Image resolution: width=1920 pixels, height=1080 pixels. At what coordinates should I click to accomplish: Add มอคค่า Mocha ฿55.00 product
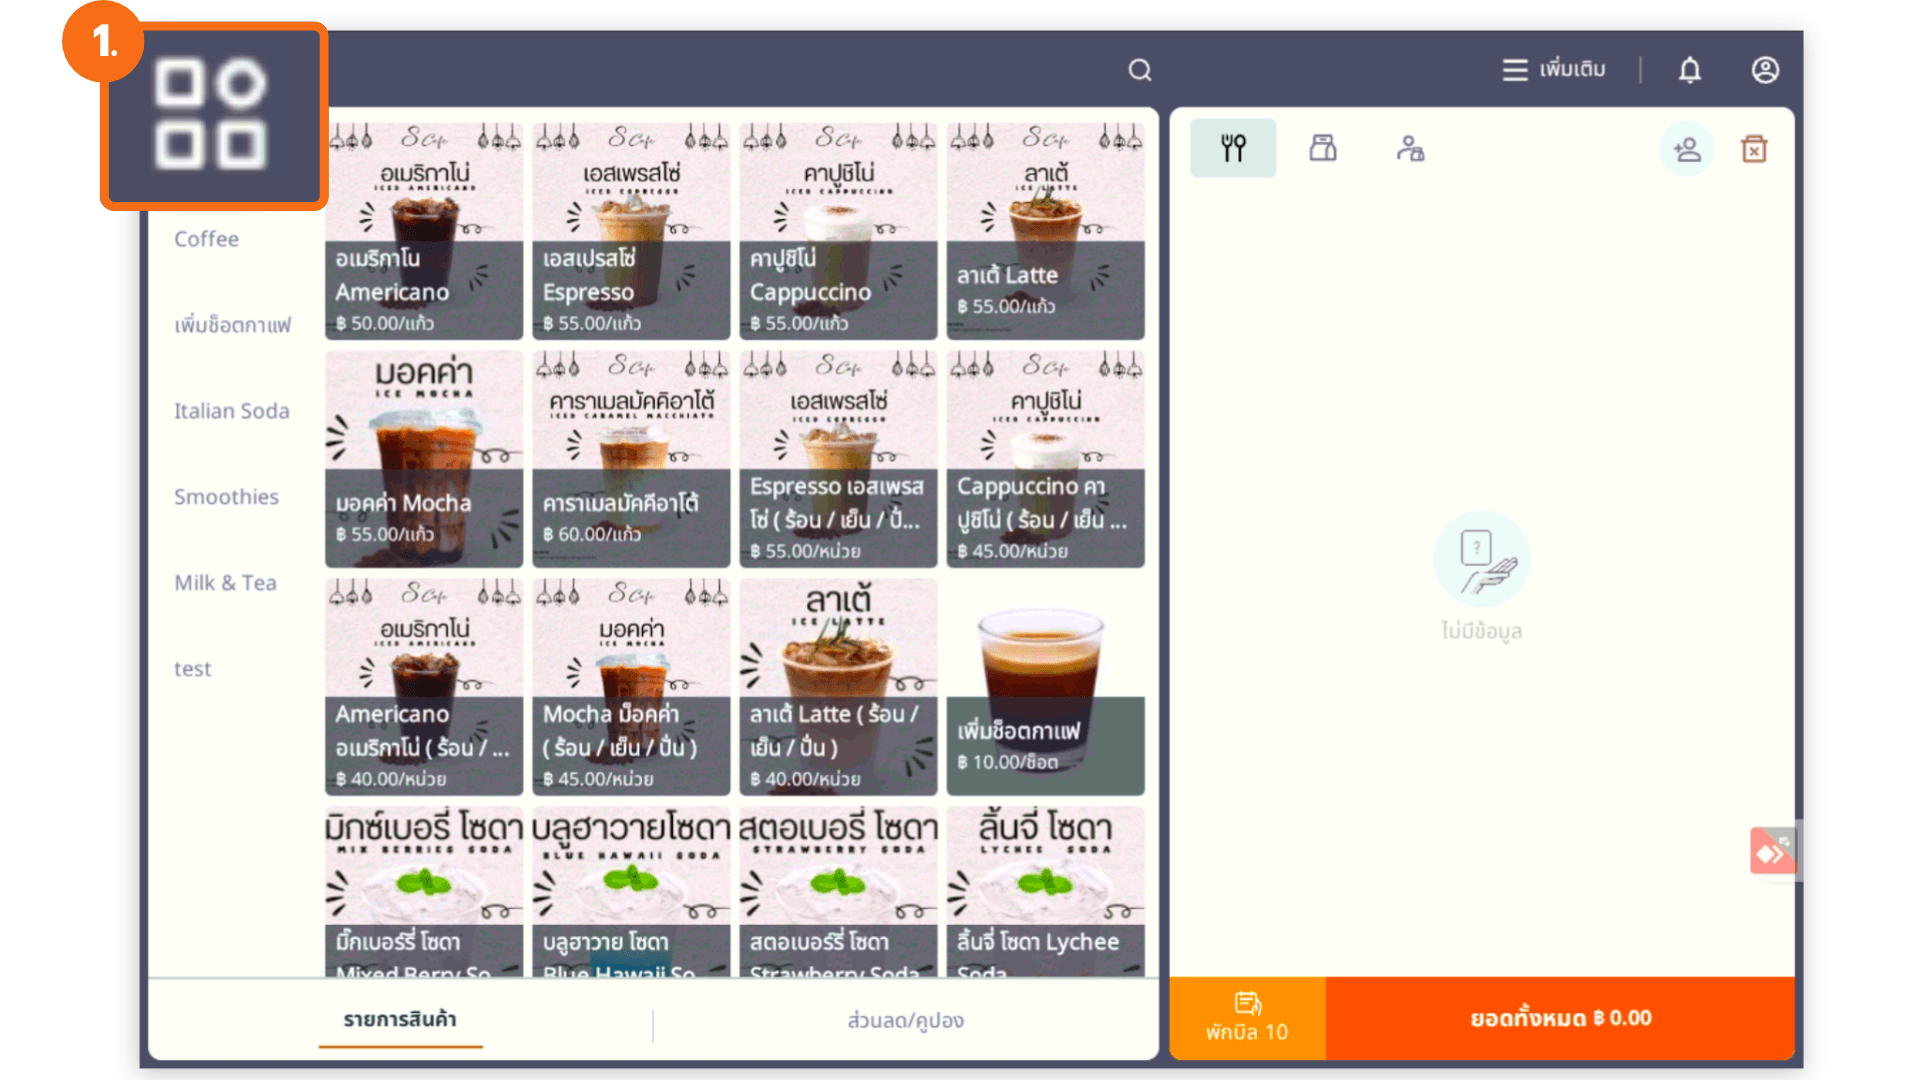tap(423, 459)
